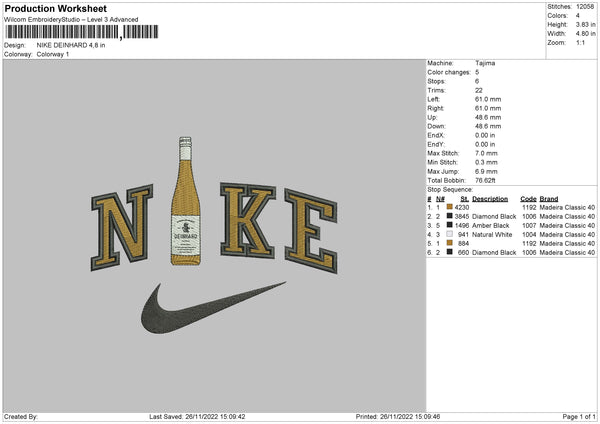
Task: Click the St. column header
Action: tap(465, 199)
